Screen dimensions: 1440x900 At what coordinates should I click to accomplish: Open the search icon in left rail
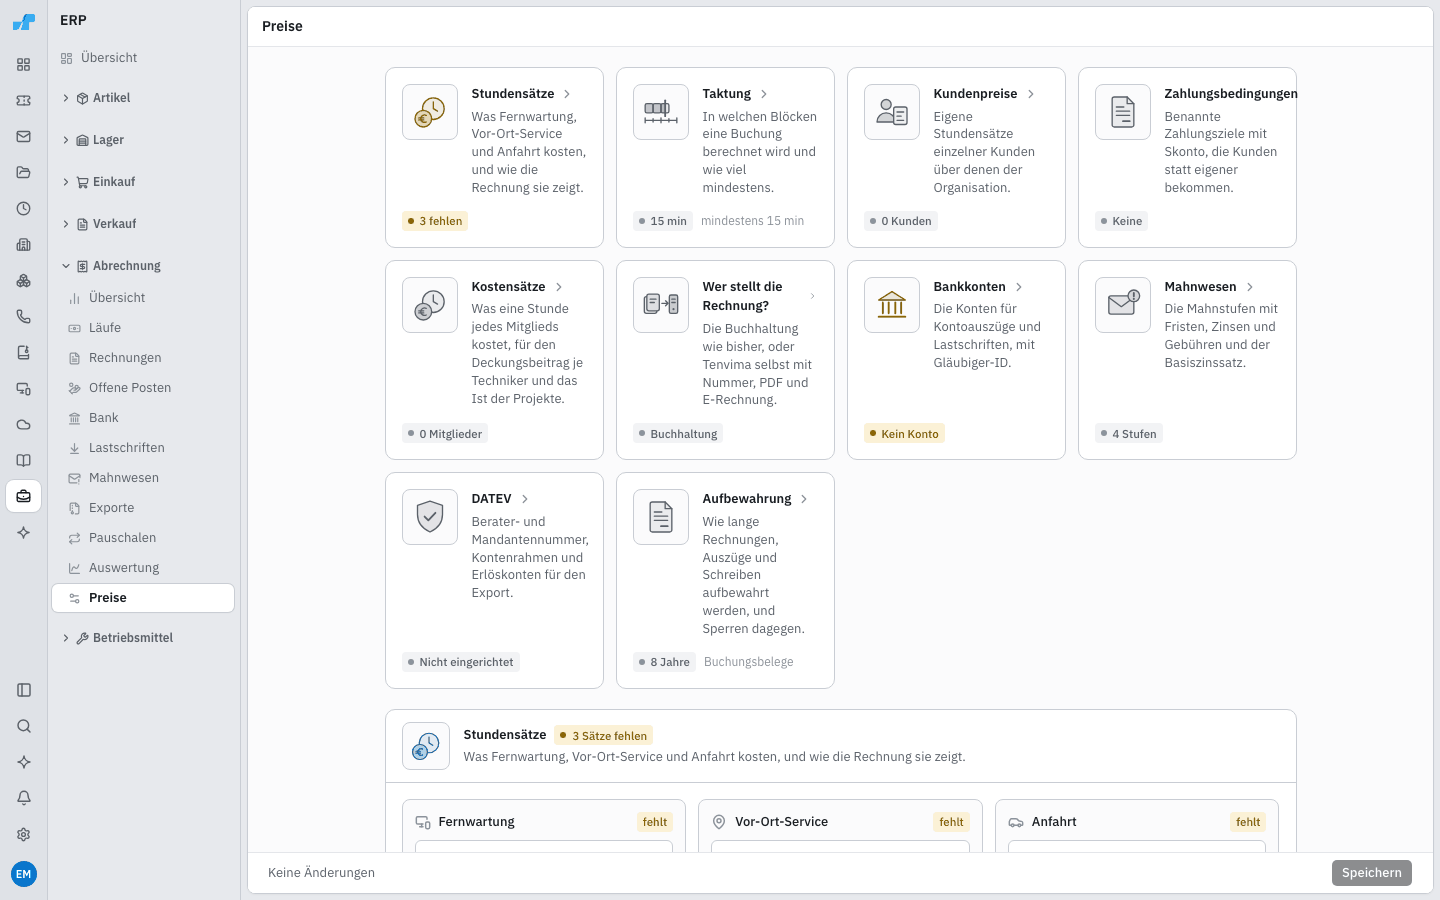coord(24,726)
